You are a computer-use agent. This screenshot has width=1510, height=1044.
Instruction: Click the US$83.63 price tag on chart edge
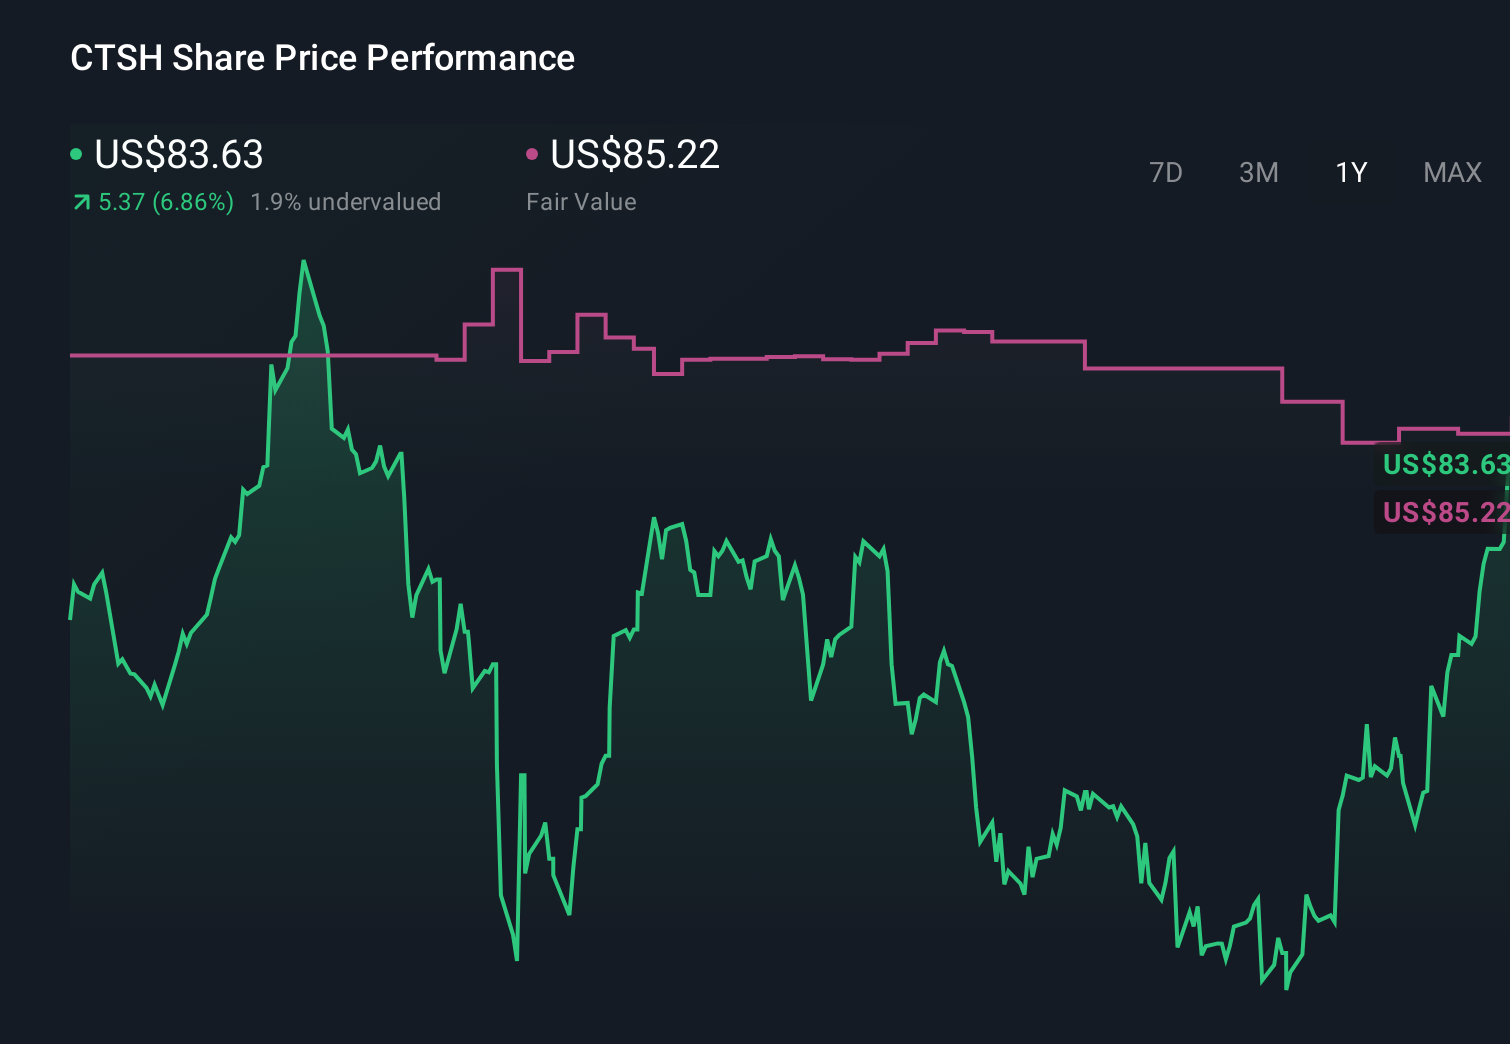(1445, 466)
